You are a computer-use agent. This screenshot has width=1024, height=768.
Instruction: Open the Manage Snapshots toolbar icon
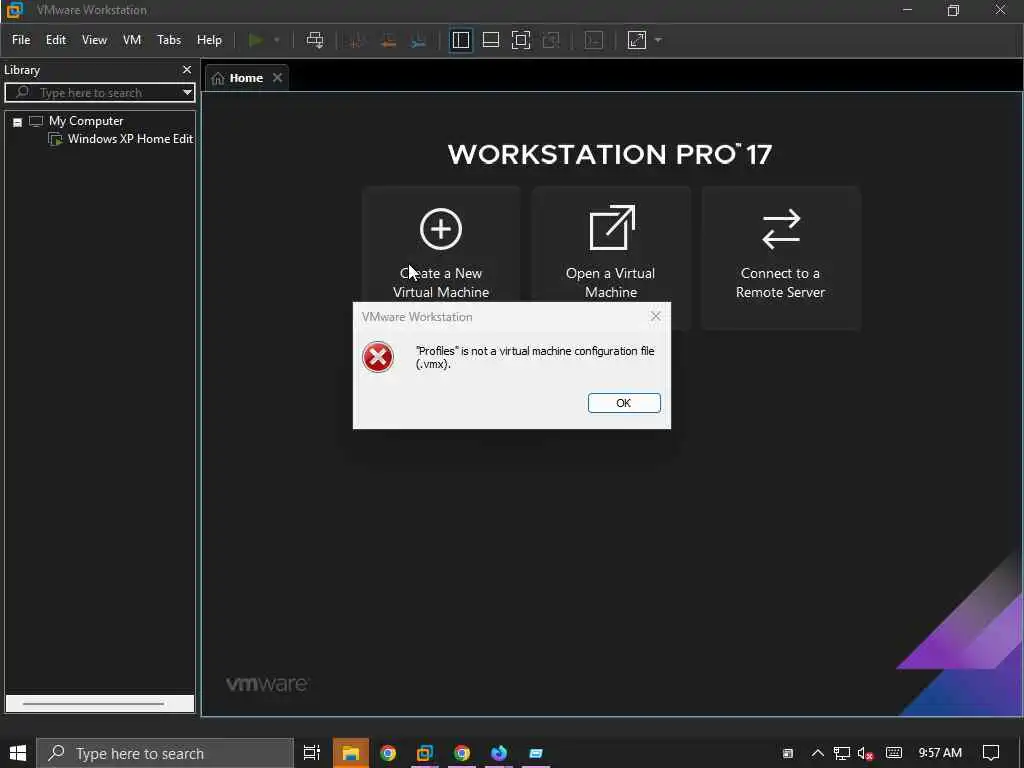[419, 40]
